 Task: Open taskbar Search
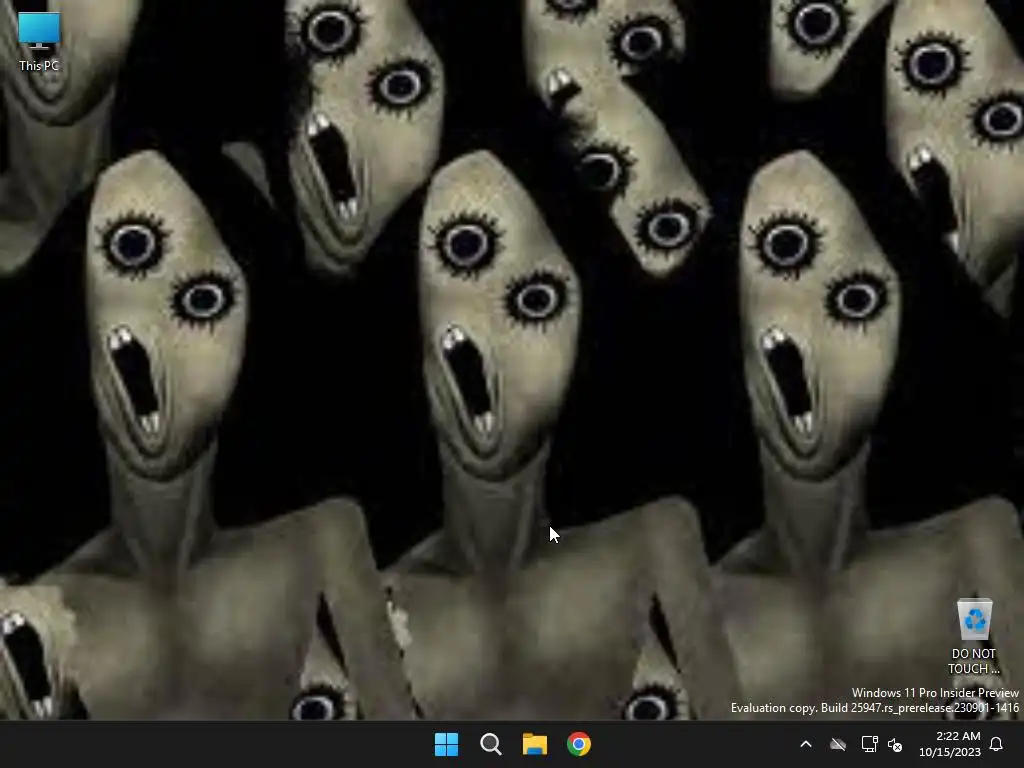tap(490, 744)
